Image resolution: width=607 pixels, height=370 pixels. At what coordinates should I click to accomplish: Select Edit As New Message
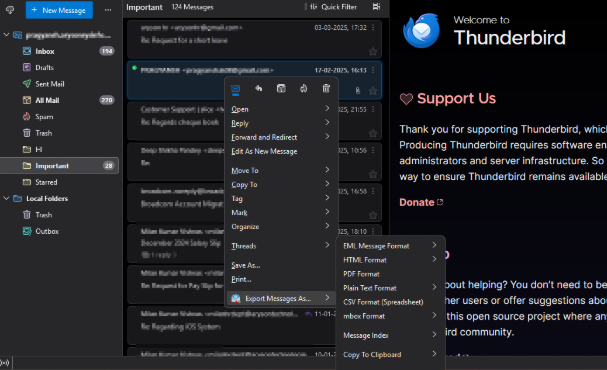[281, 151]
